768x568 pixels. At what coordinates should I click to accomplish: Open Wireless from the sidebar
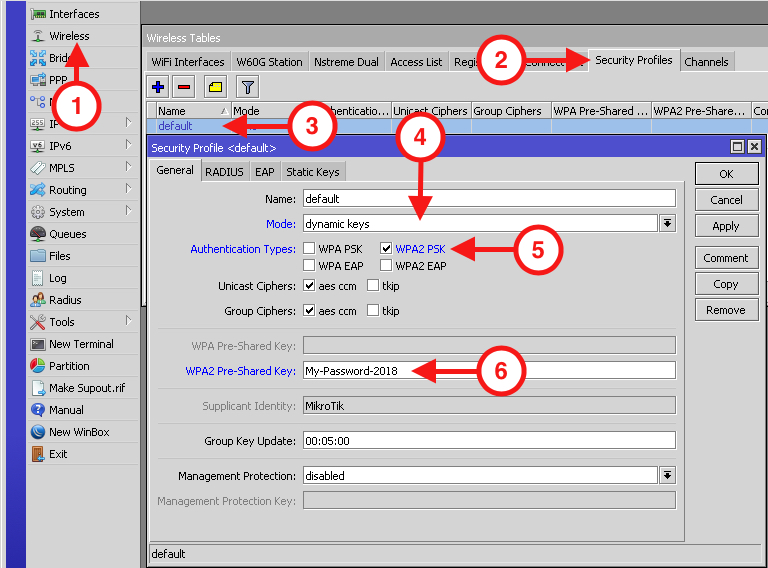coord(69,36)
